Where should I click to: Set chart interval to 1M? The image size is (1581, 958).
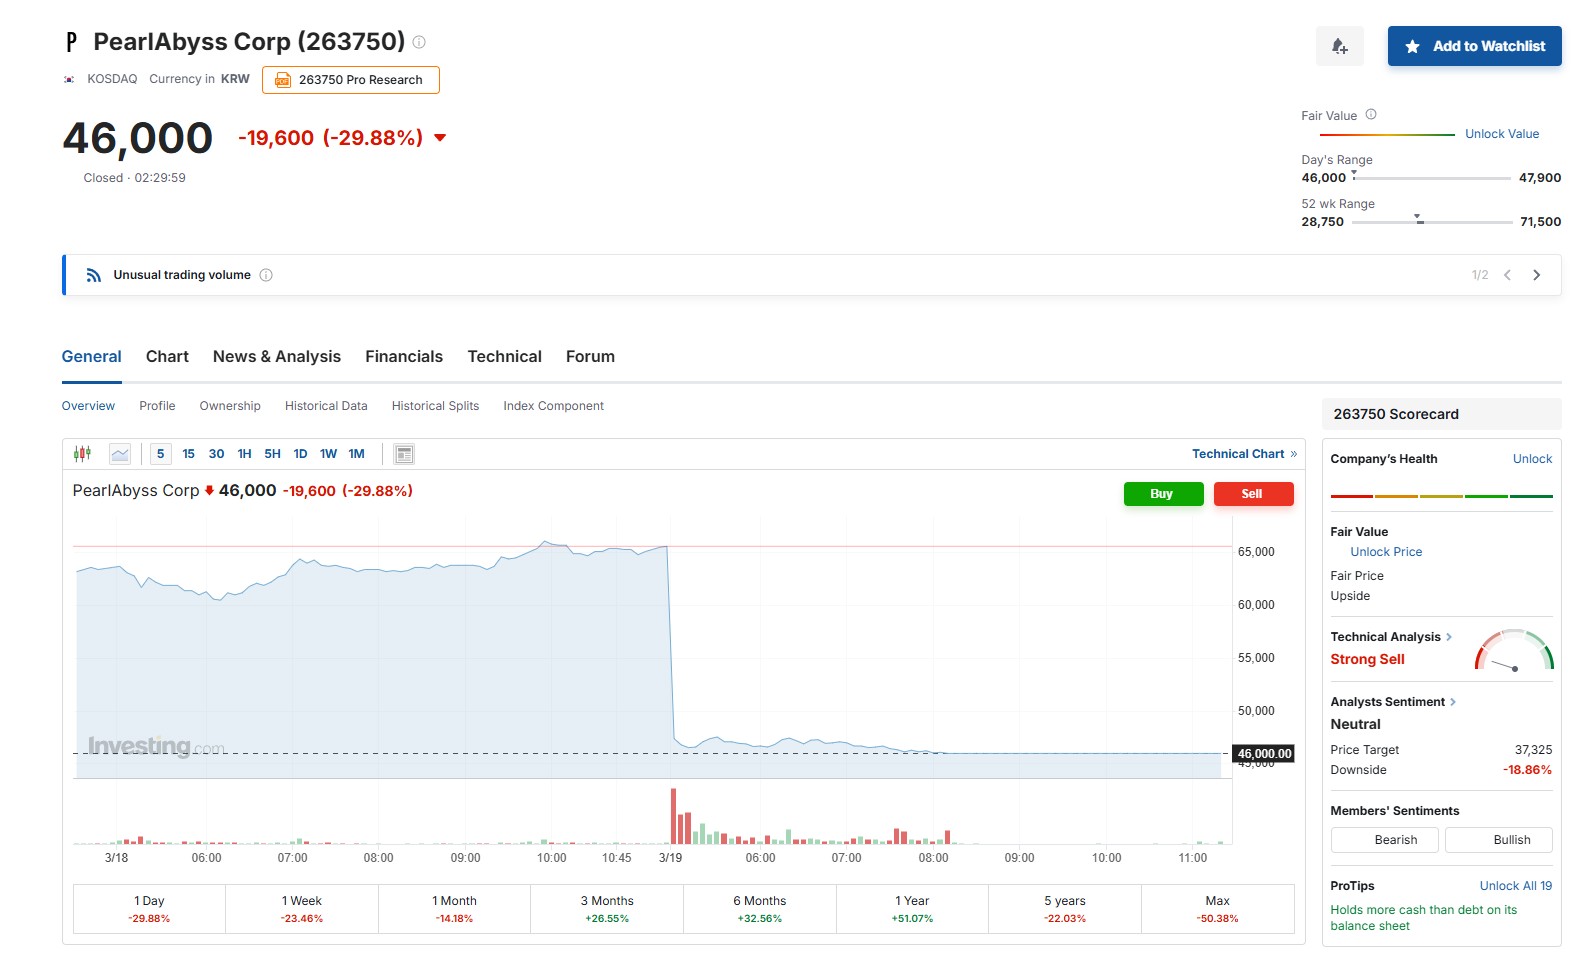356,454
